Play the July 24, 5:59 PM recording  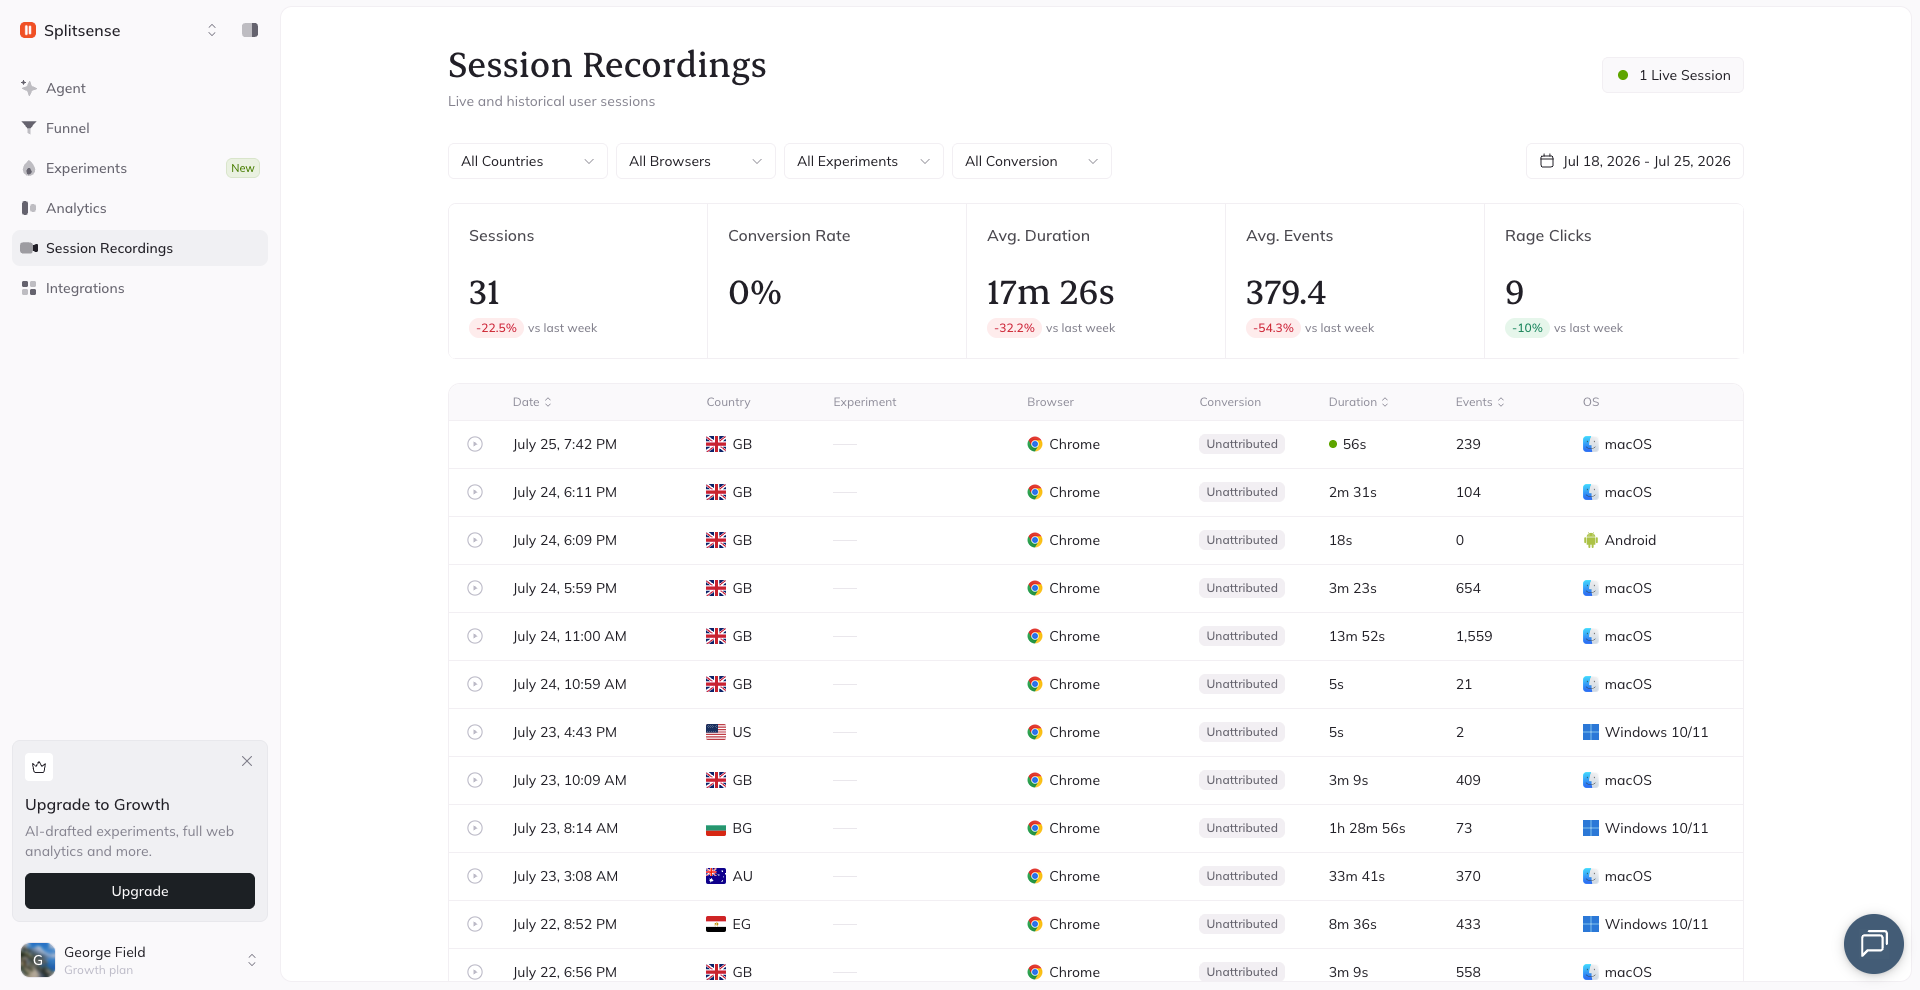pyautogui.click(x=475, y=588)
